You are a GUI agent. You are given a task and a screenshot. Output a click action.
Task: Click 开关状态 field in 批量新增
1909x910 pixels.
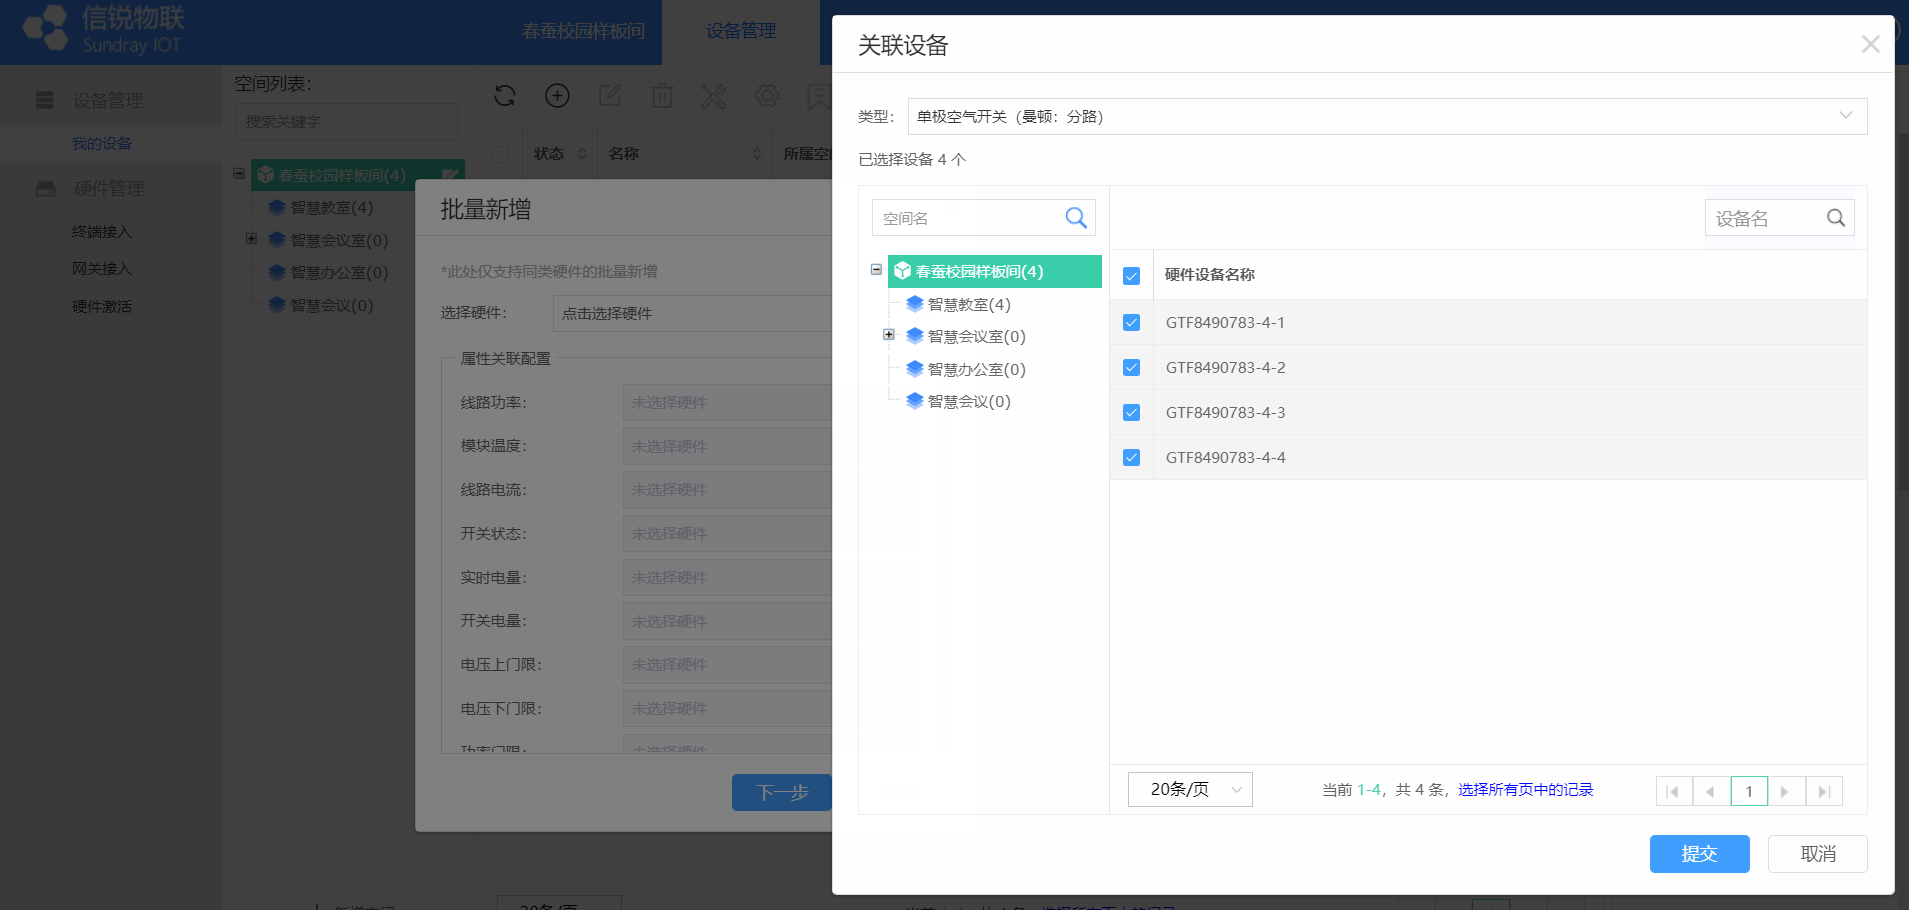click(728, 533)
